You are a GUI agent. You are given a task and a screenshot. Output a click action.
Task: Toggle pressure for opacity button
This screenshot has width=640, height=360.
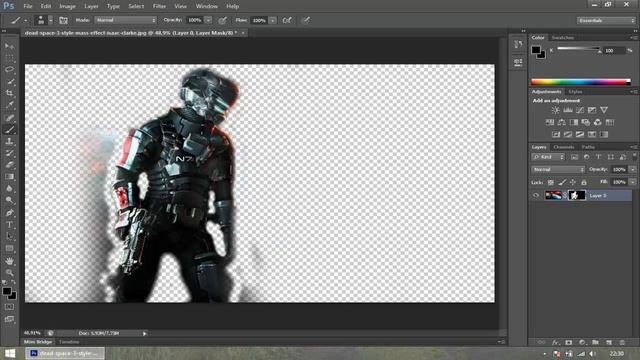click(223, 20)
